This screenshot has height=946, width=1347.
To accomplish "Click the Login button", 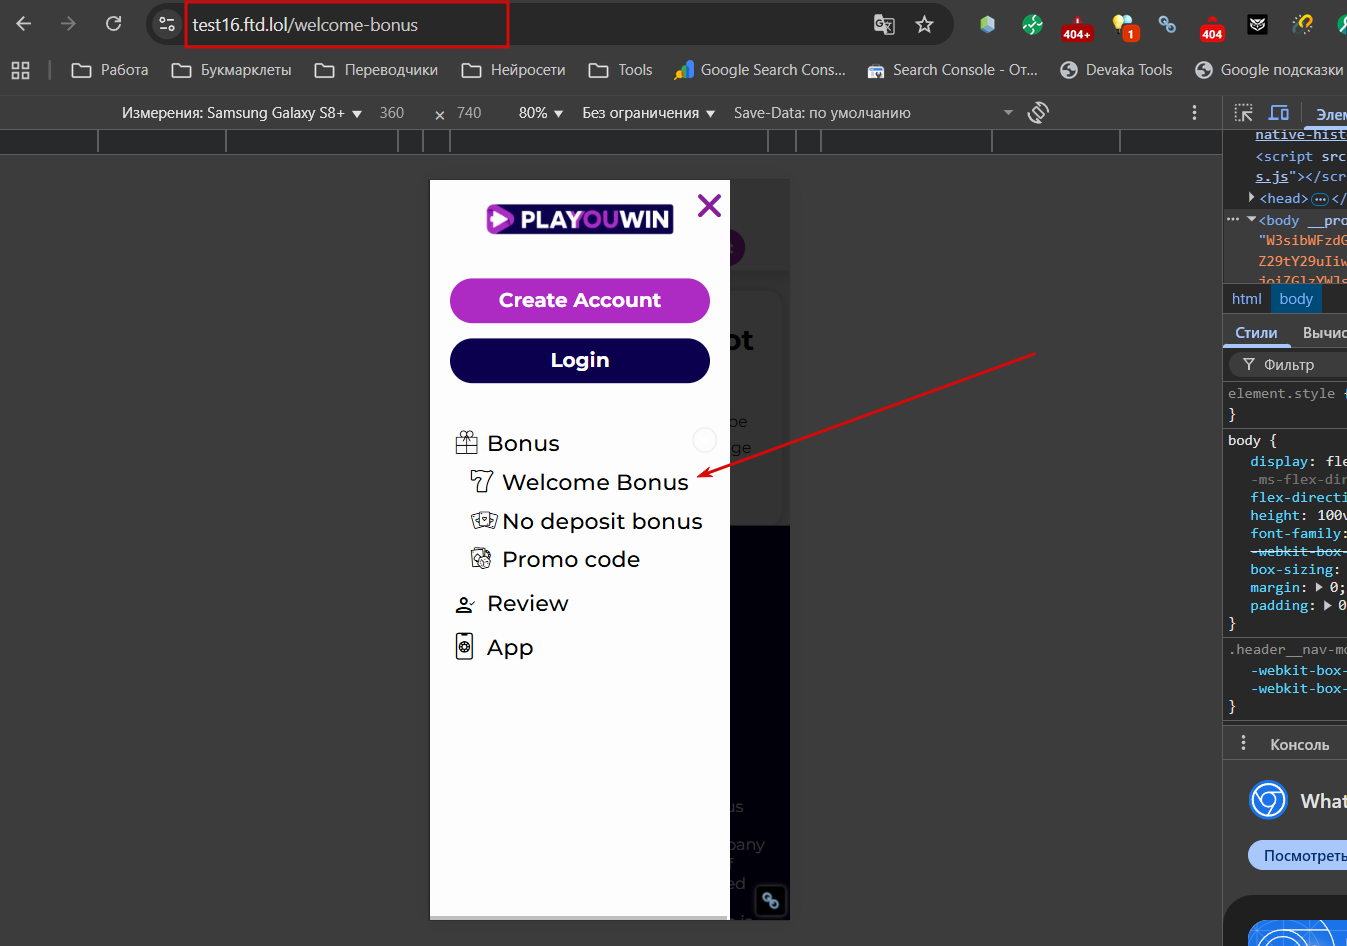I will click(580, 360).
